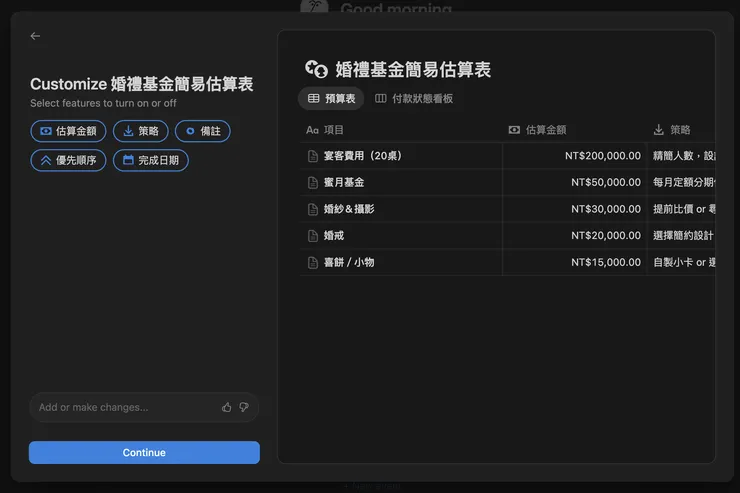740x493 pixels.
Task: Switch to the 預算表 tab
Action: (331, 99)
